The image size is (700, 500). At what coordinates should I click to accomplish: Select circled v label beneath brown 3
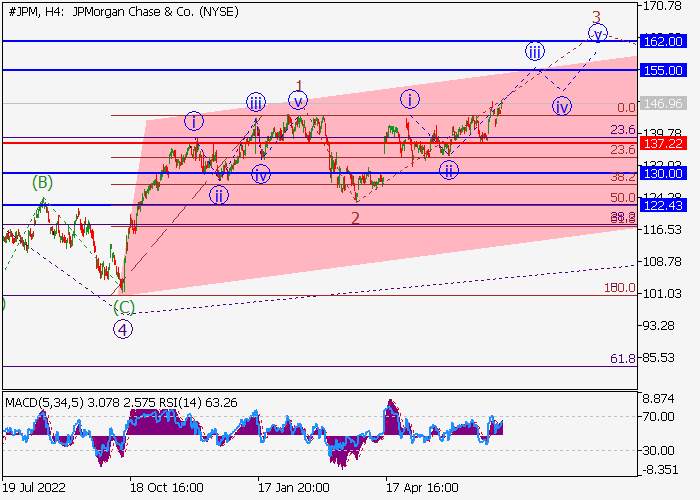598,34
